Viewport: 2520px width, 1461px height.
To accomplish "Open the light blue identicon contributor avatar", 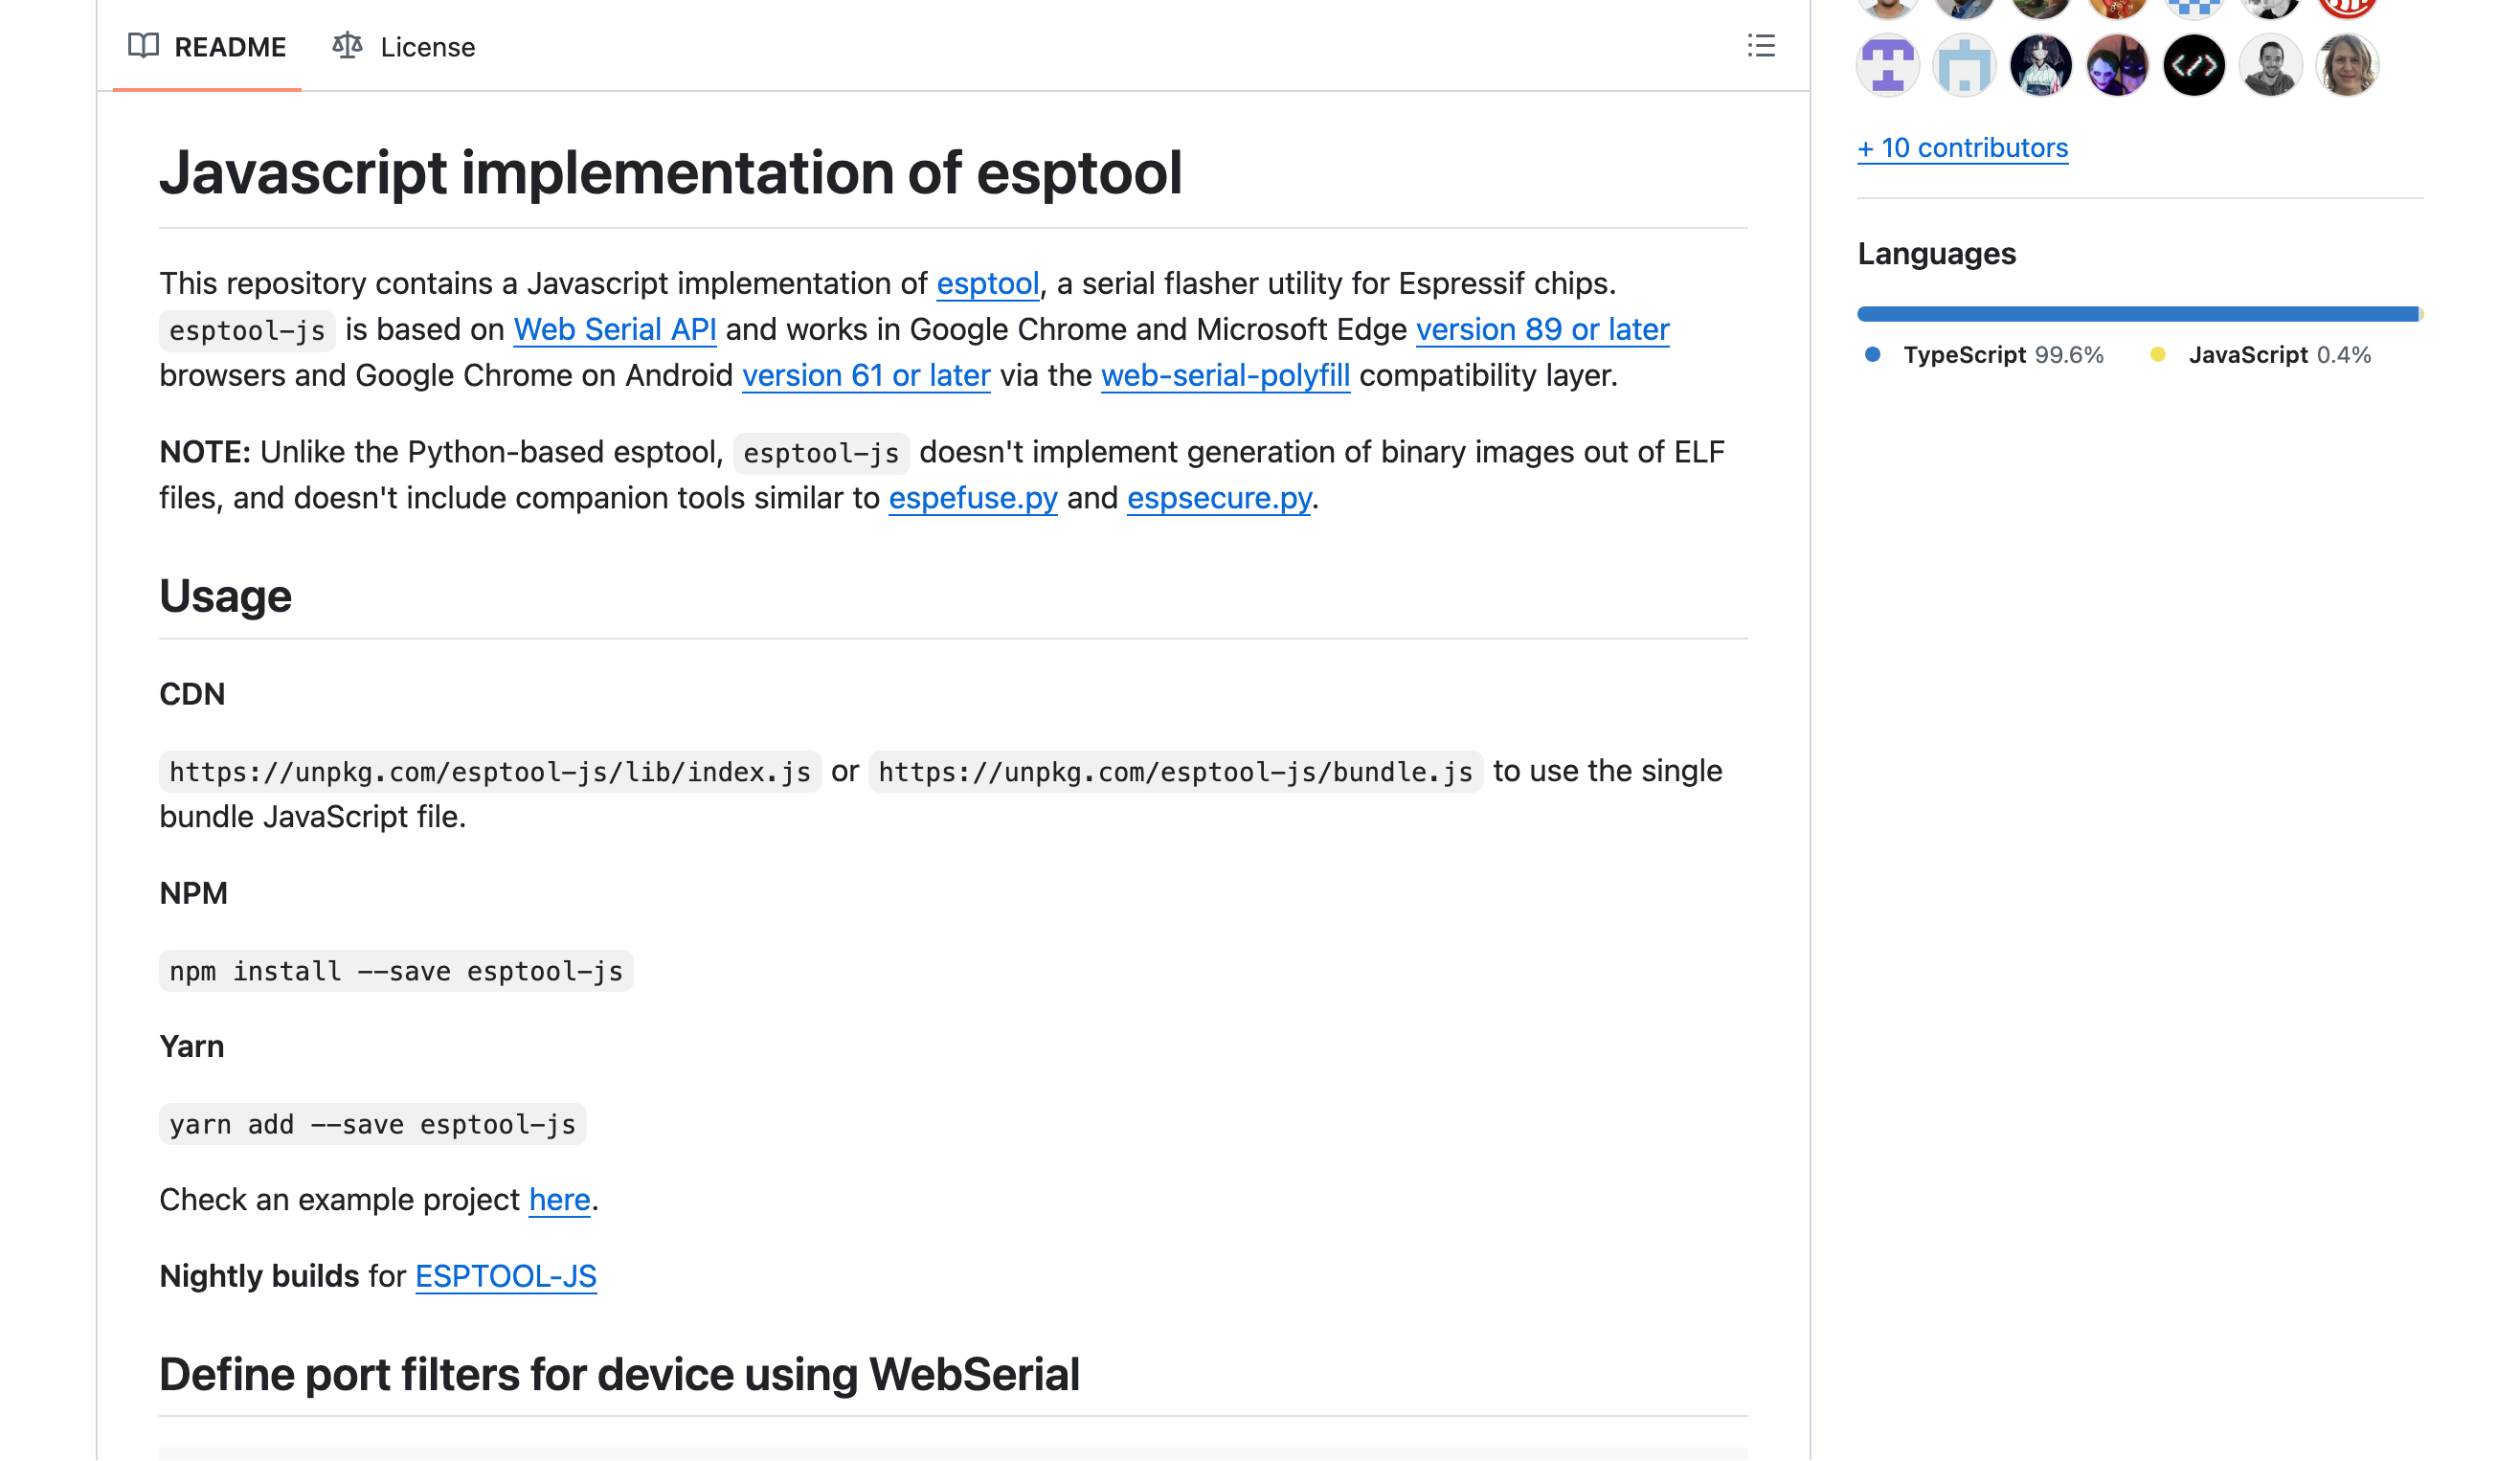I will click(x=1964, y=66).
